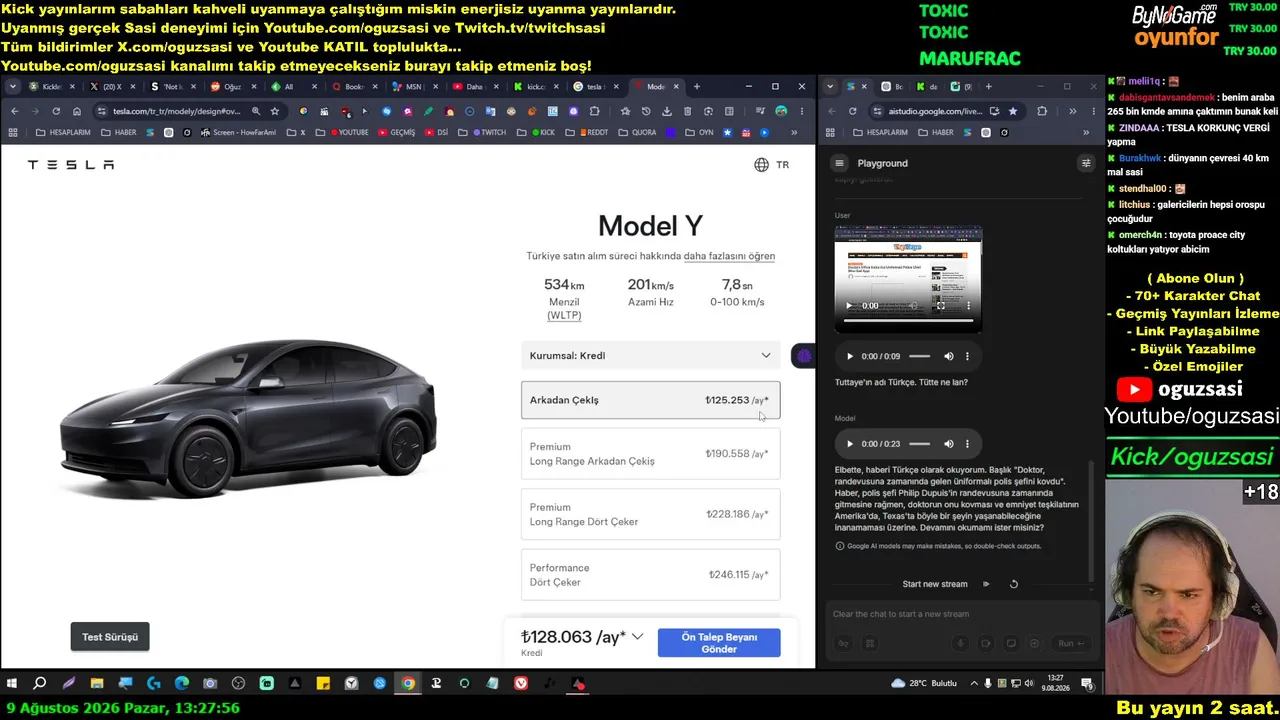The width and height of the screenshot is (1280, 720).
Task: Open the daha fazlasını öğren link
Action: (729, 256)
